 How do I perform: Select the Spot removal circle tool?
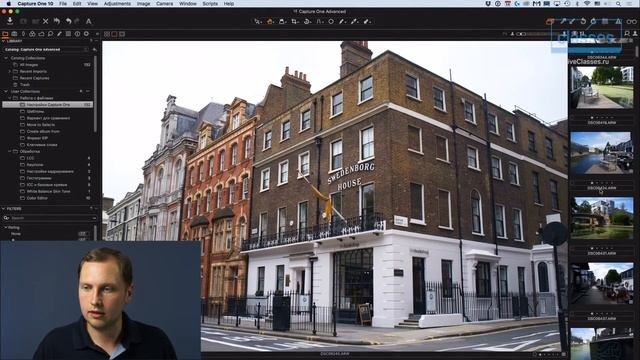click(331, 21)
